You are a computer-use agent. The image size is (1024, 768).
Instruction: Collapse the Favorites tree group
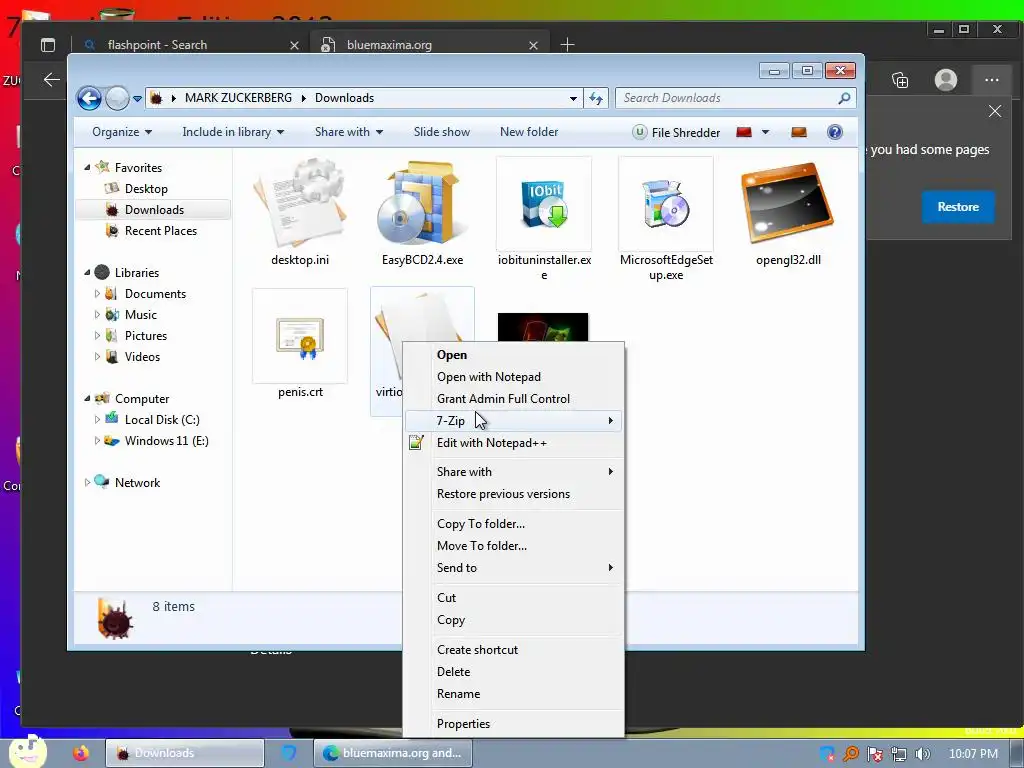click(x=87, y=168)
